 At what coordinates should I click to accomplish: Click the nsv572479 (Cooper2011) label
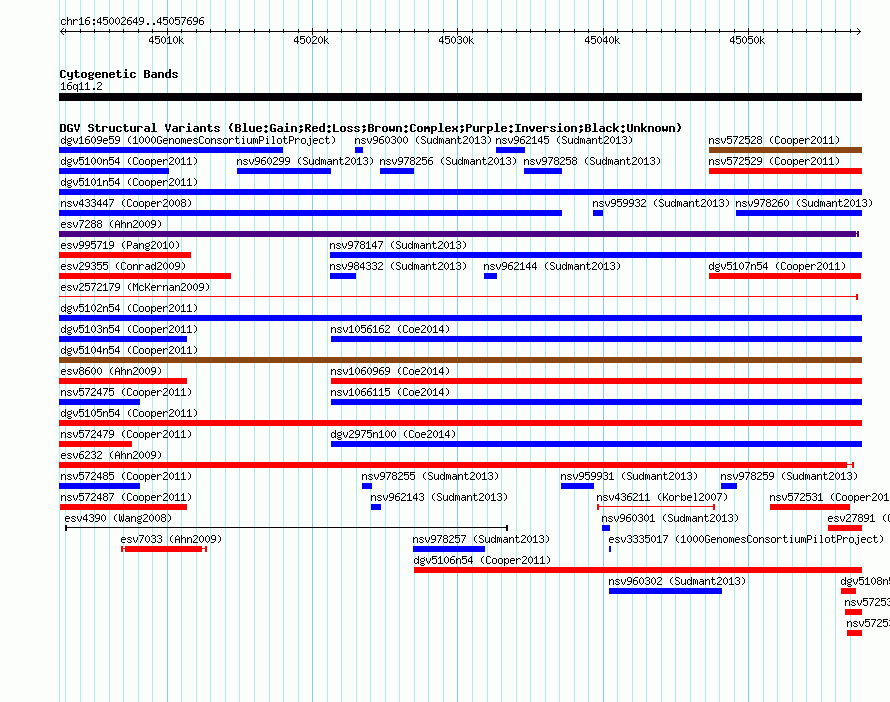click(126, 434)
